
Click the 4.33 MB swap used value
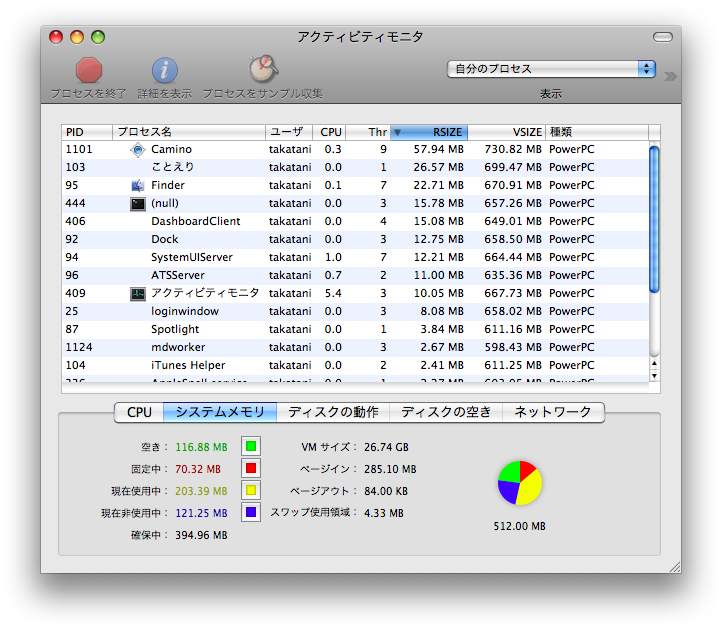click(384, 513)
